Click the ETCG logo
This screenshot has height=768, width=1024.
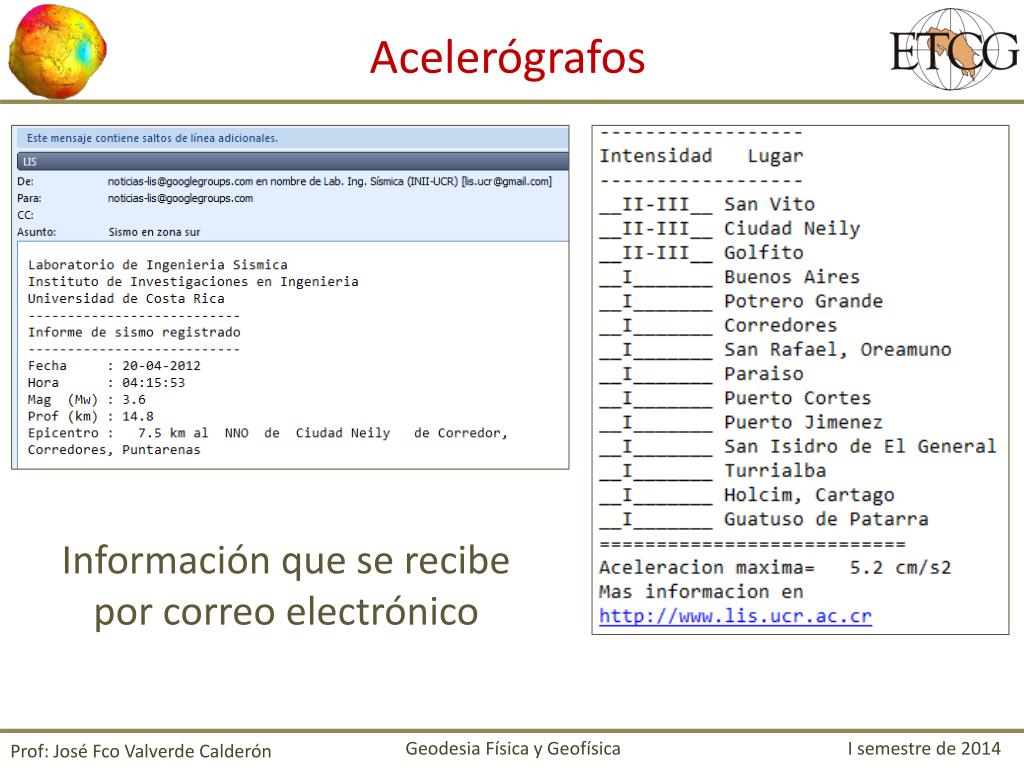[x=954, y=49]
